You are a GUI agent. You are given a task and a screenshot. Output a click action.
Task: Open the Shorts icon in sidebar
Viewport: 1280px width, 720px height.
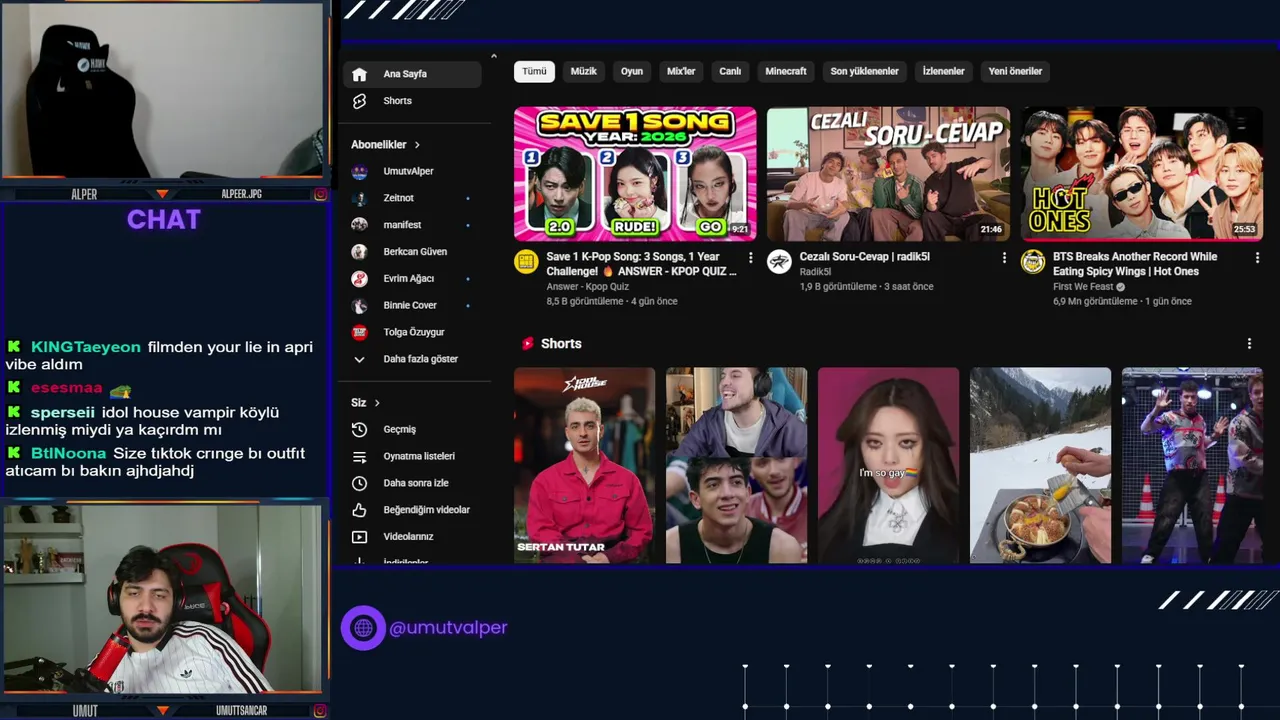(360, 101)
